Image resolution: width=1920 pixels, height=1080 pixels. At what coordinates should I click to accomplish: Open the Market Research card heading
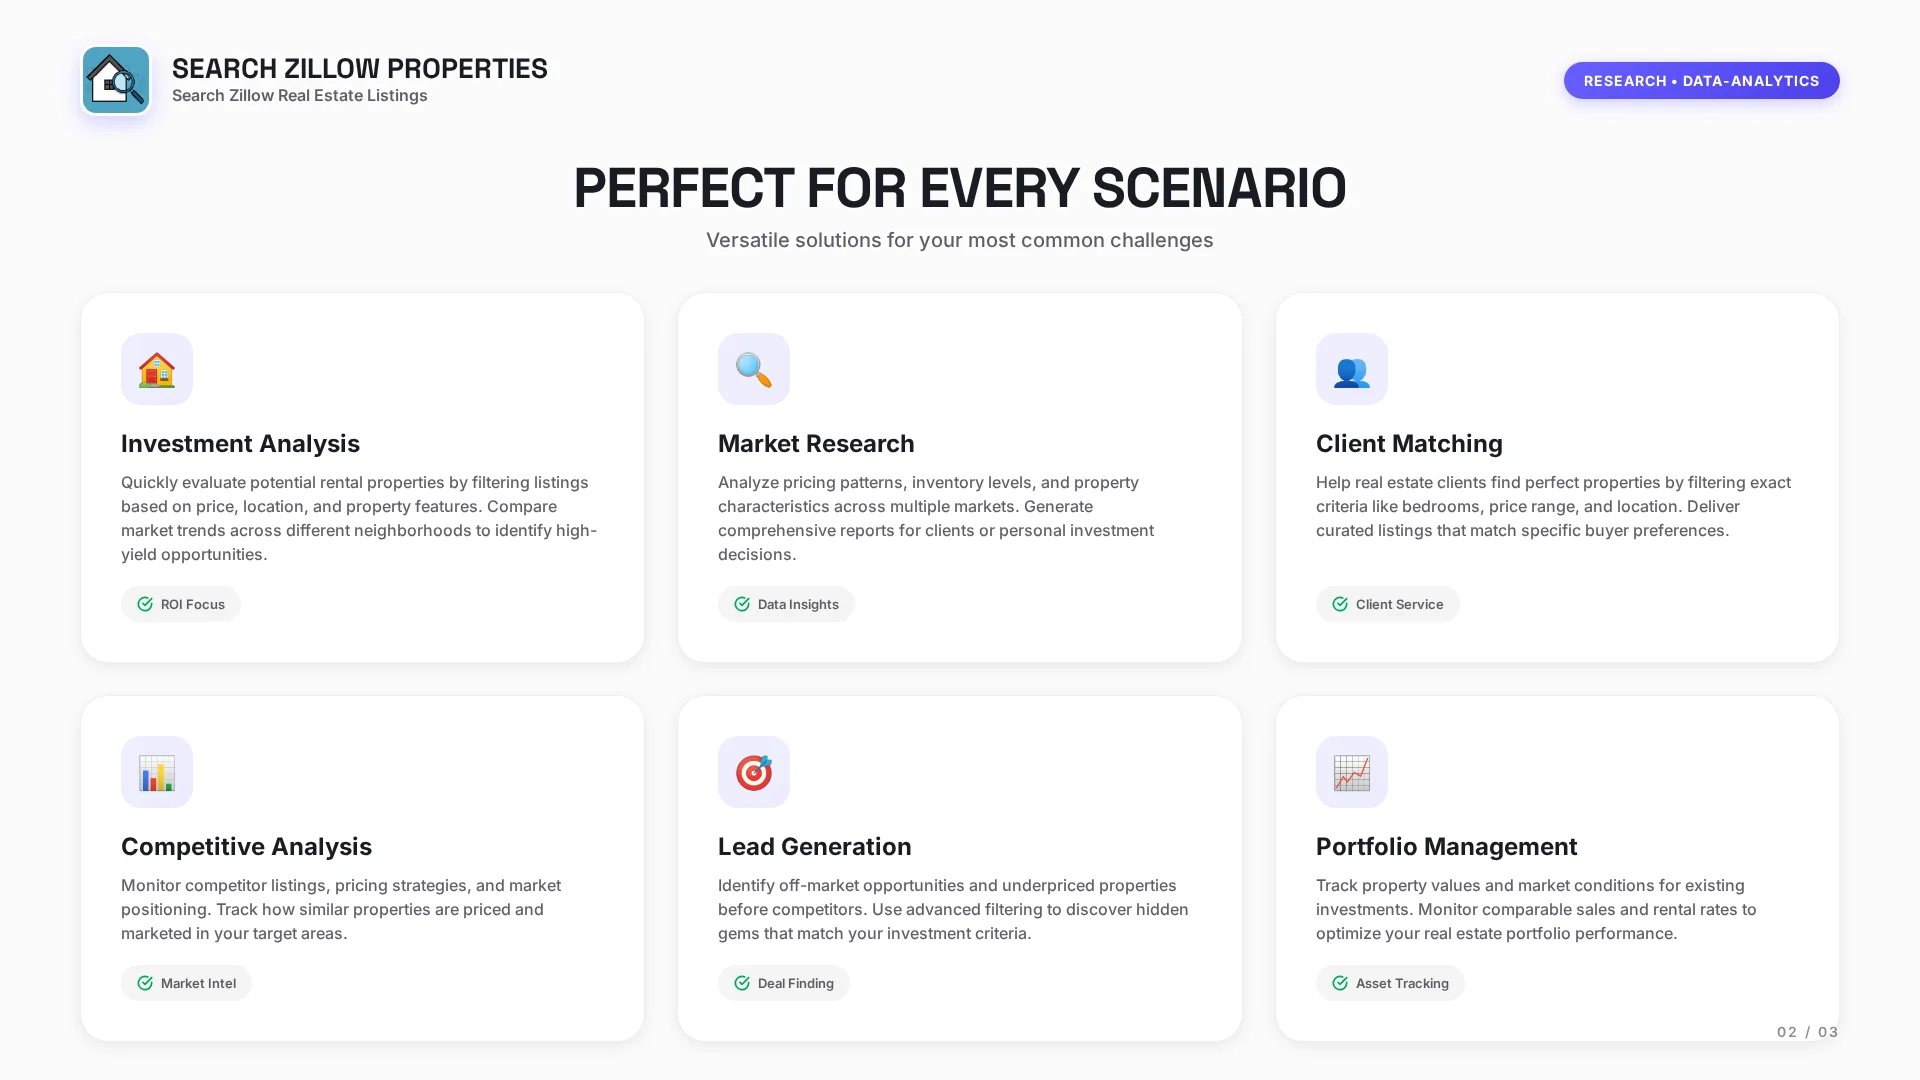816,443
